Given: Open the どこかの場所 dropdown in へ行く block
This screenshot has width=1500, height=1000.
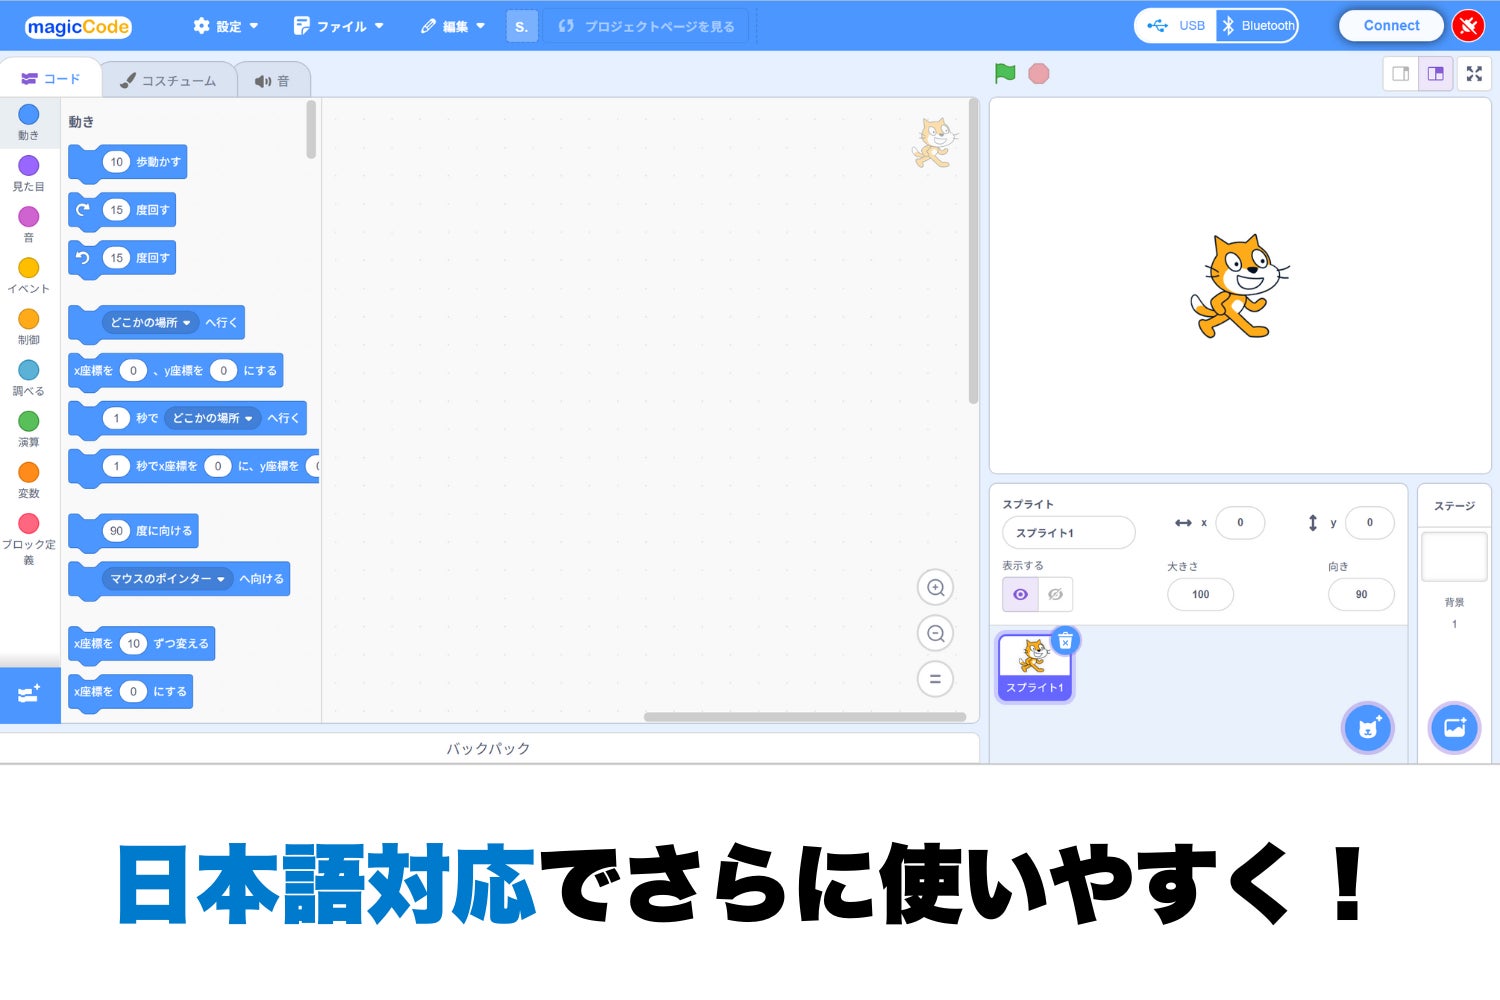Looking at the screenshot, I should [x=151, y=323].
